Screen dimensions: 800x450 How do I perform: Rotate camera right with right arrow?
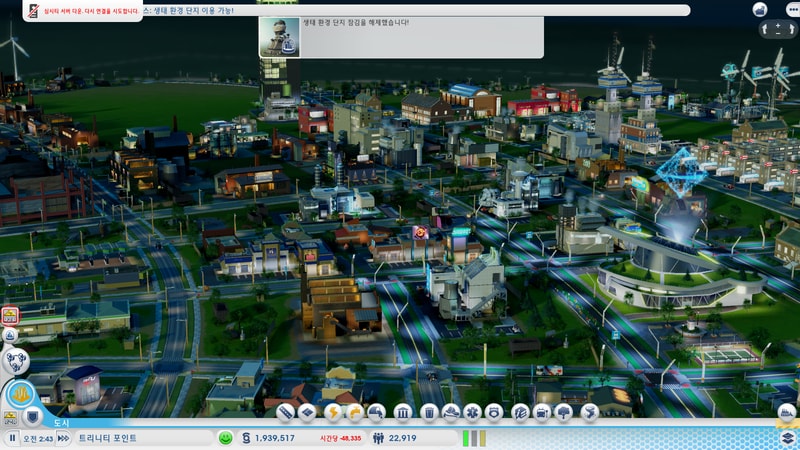point(791,29)
